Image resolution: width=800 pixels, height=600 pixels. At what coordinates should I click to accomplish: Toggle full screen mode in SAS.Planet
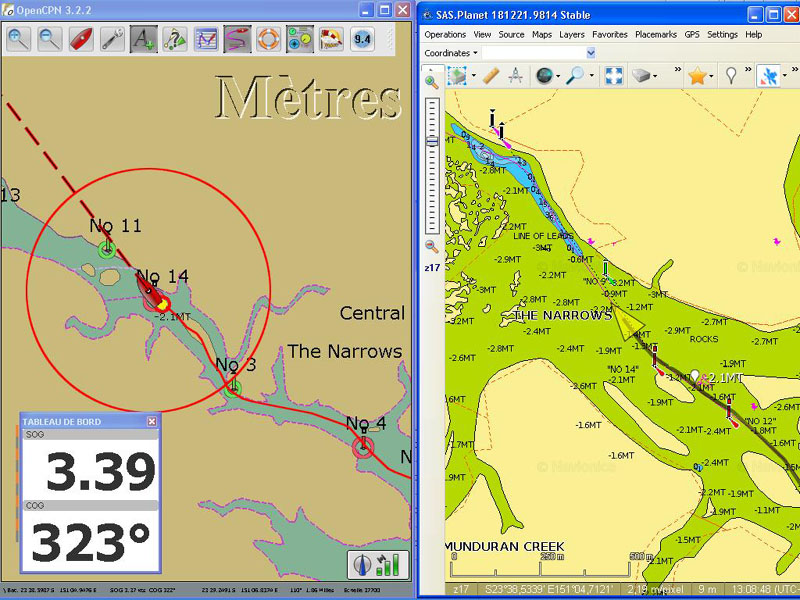(613, 76)
